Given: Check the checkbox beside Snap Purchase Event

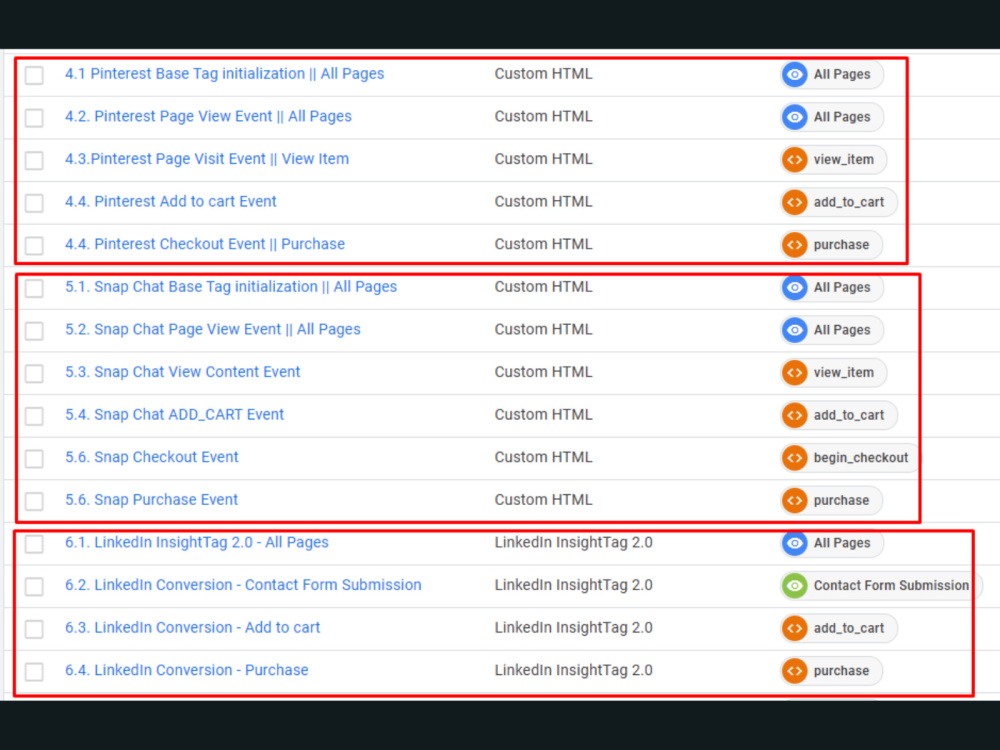Looking at the screenshot, I should coord(34,499).
